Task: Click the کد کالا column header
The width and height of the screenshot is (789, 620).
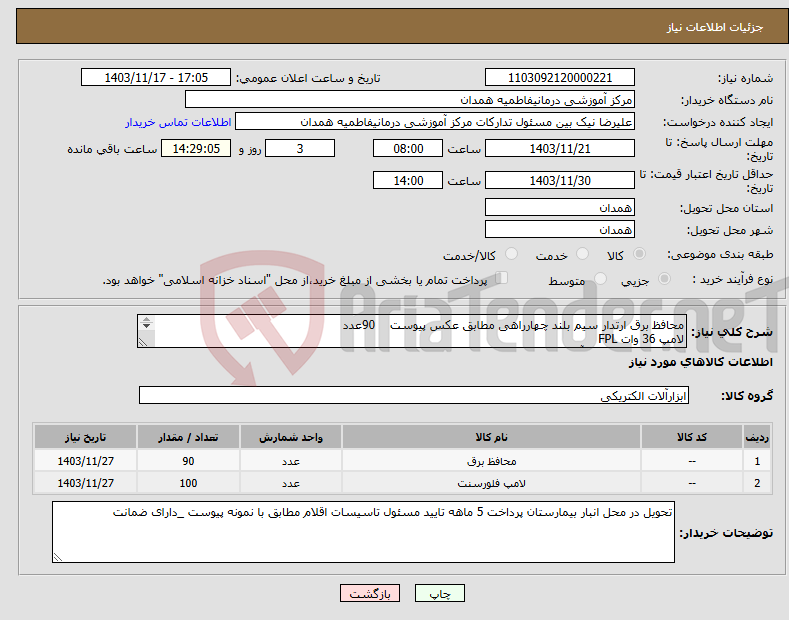Action: click(692, 437)
